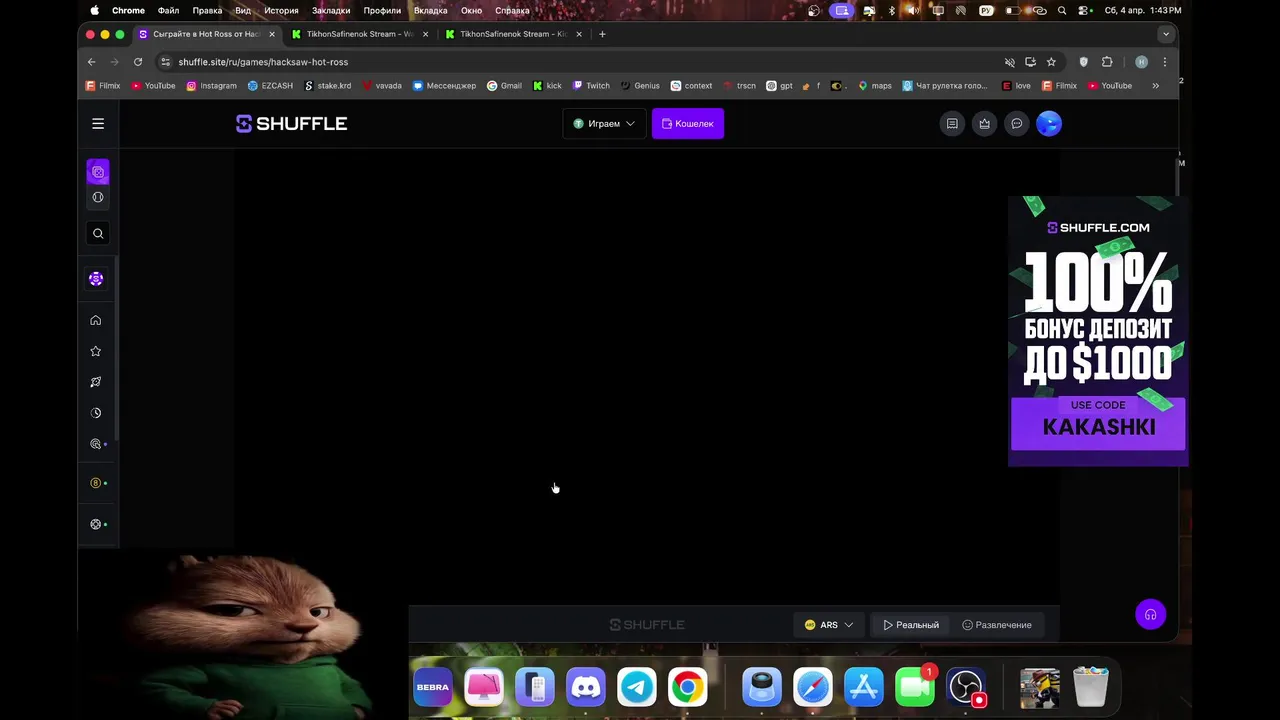Open Safari from the dock
The height and width of the screenshot is (720, 1280).
point(813,687)
